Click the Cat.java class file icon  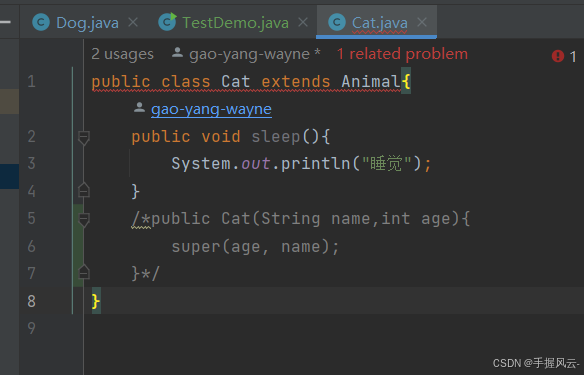pos(337,22)
